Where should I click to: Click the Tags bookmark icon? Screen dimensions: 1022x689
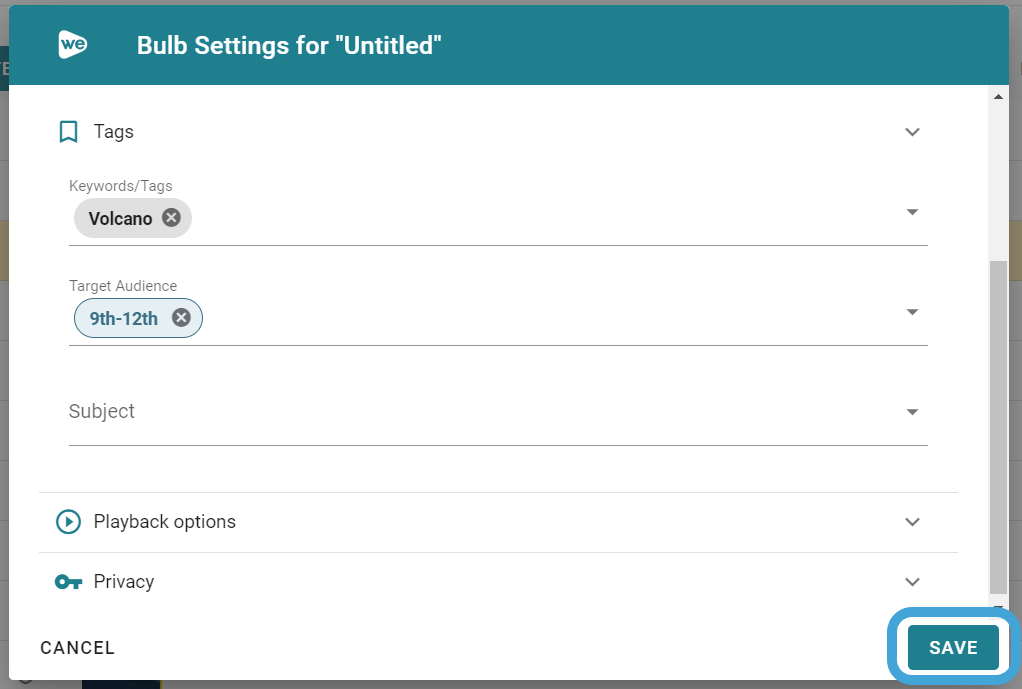click(68, 132)
